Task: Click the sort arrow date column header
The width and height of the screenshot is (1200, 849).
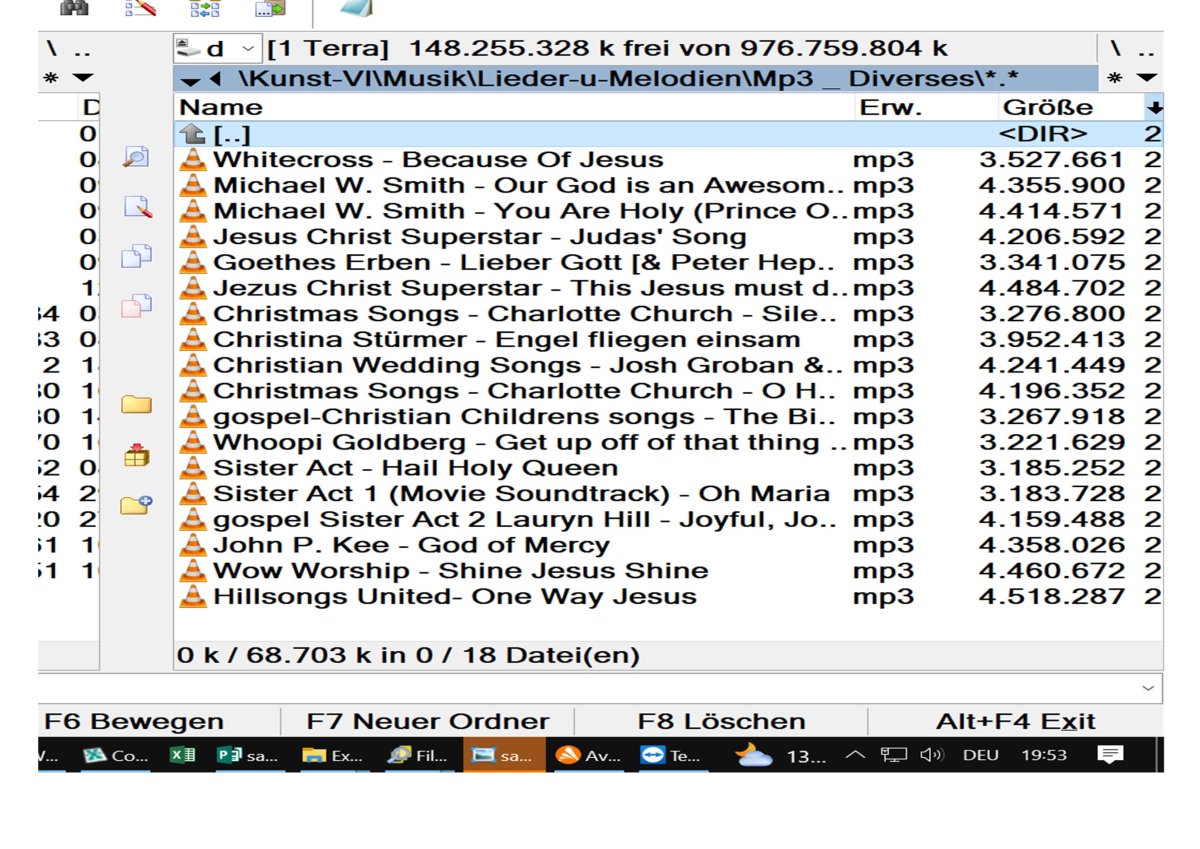Action: (x=1153, y=107)
